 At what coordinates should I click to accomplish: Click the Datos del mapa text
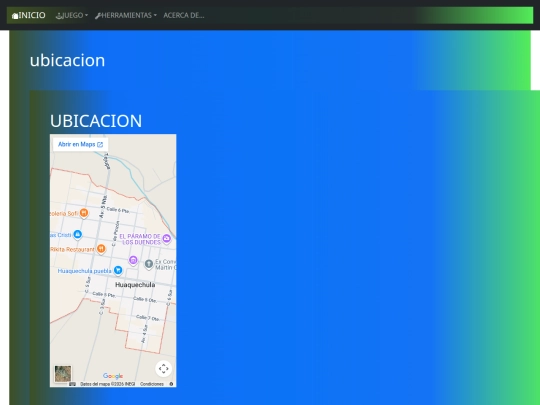(x=107, y=384)
